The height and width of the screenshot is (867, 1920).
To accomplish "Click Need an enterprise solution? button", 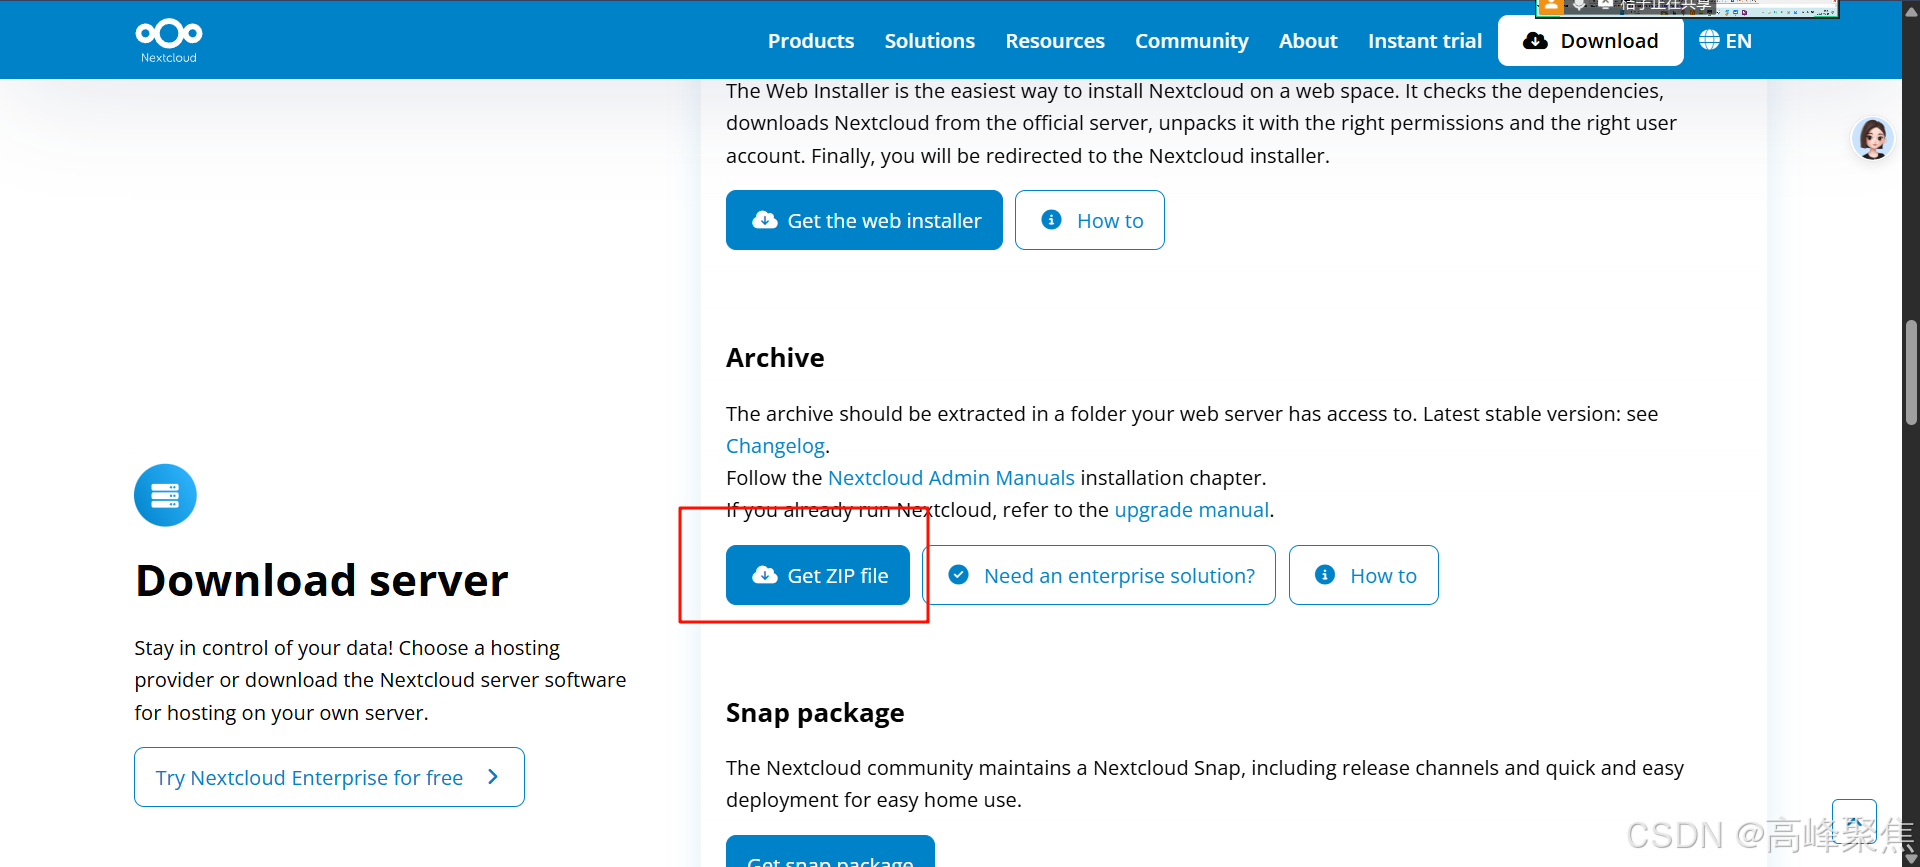I will pos(1099,575).
